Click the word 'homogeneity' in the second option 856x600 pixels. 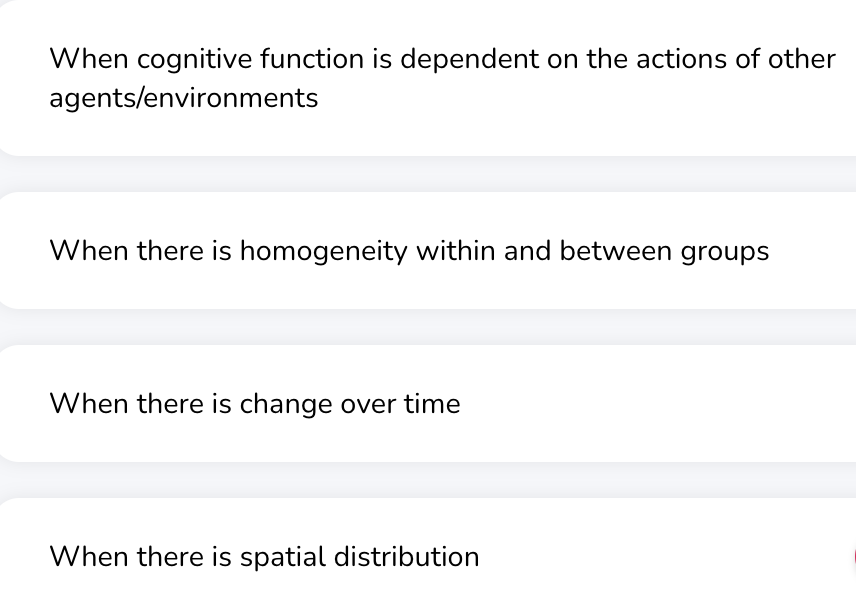(x=323, y=251)
